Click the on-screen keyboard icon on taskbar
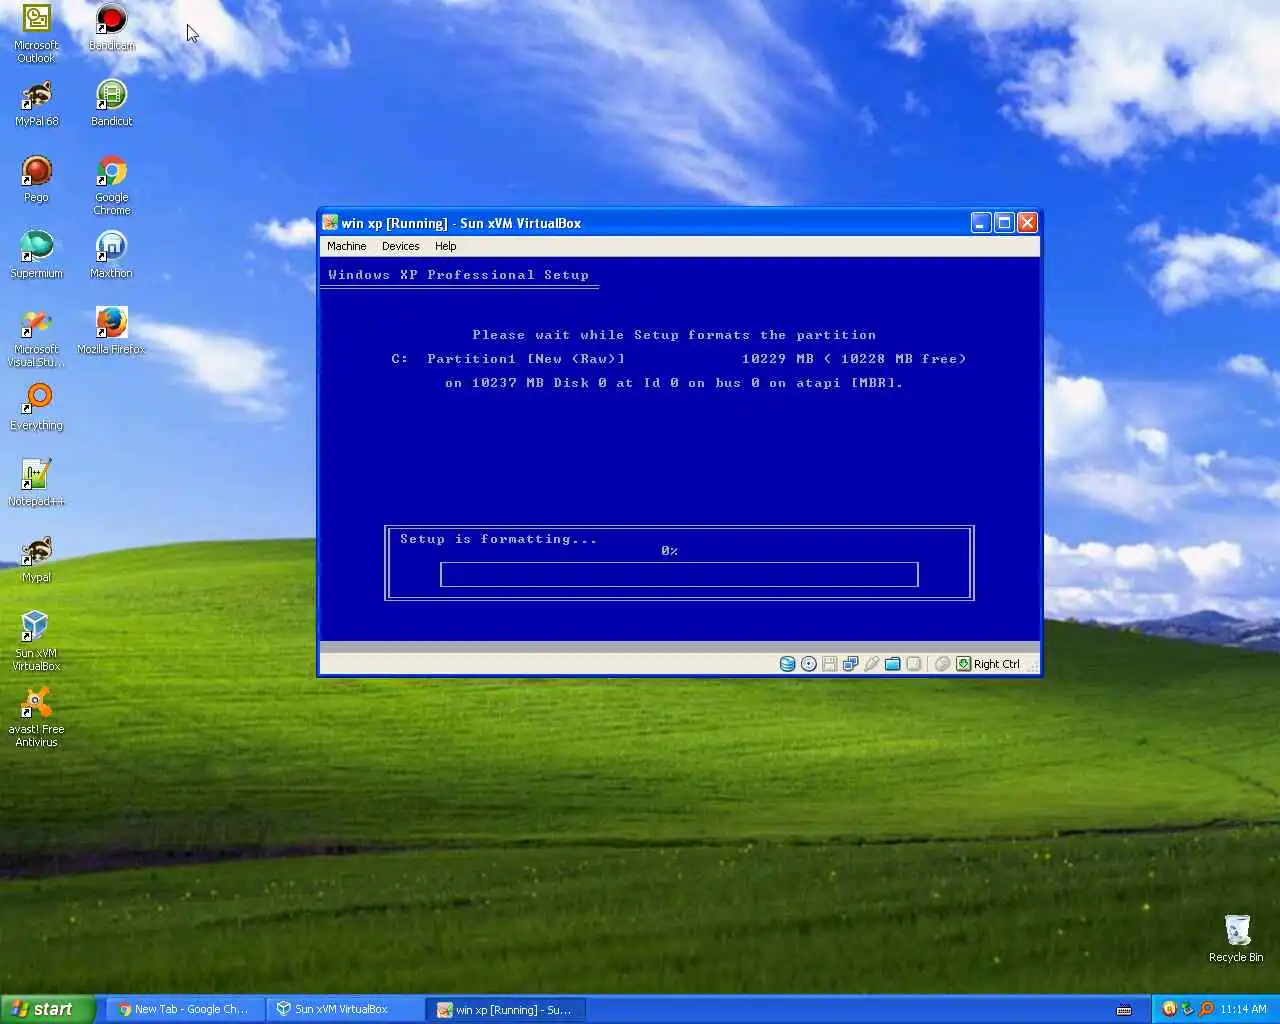The image size is (1280, 1024). (1124, 1010)
